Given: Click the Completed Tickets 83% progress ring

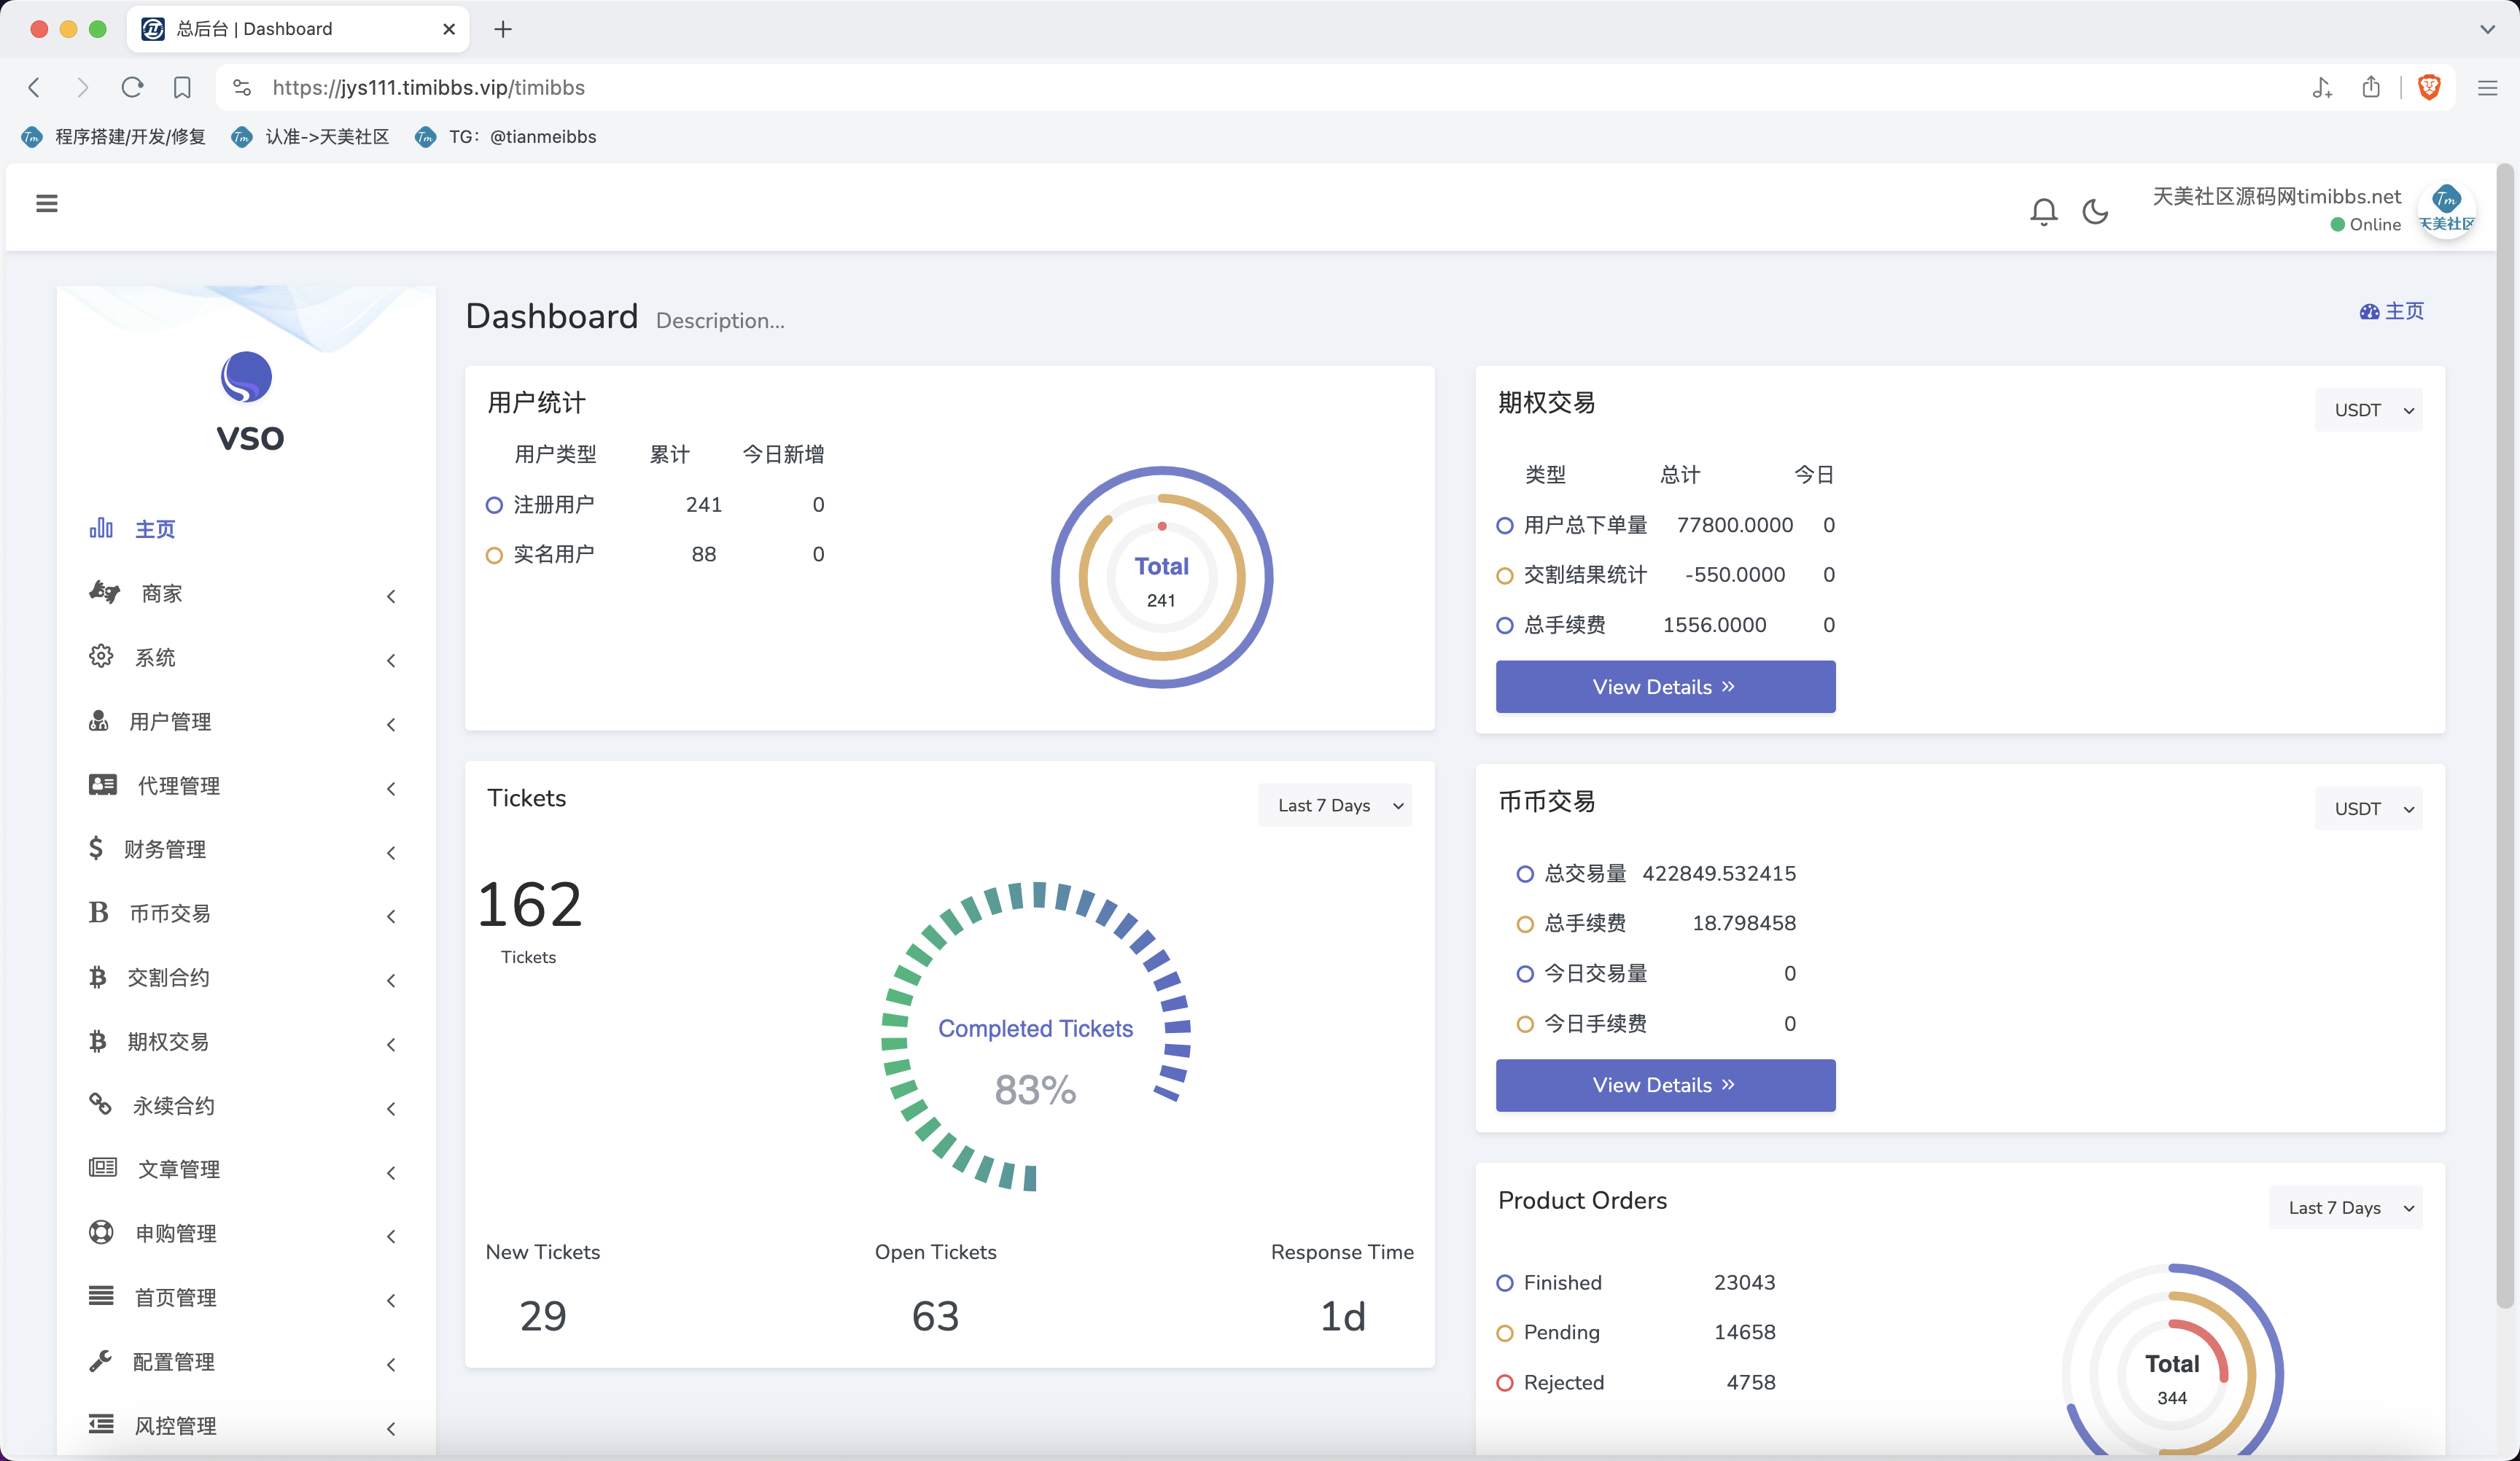Looking at the screenshot, I should point(1035,1036).
